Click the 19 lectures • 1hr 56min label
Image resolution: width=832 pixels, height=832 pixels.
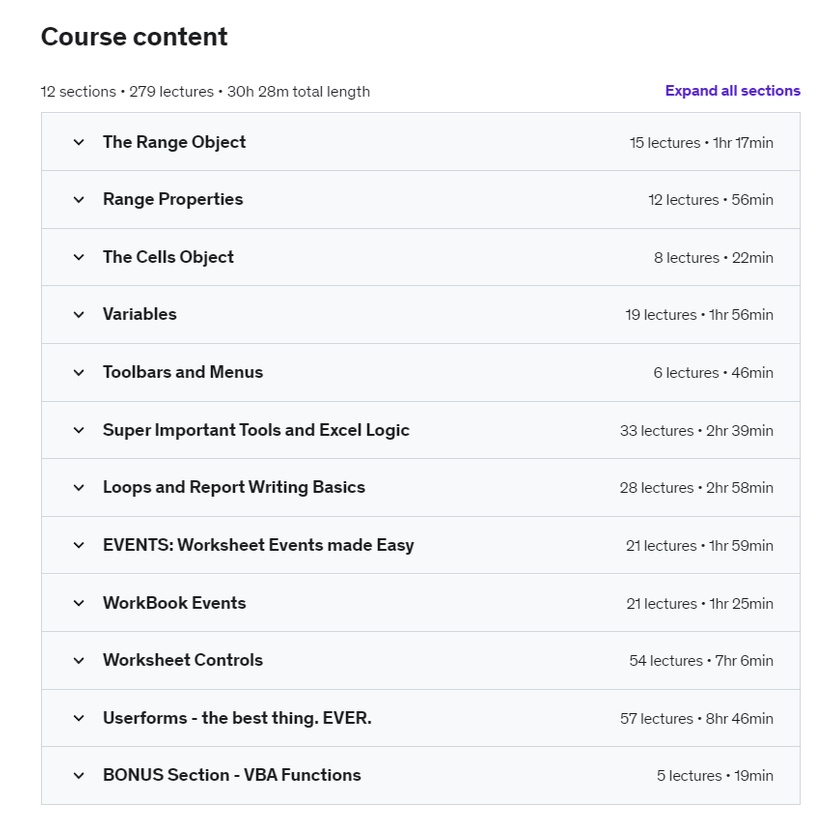(699, 315)
